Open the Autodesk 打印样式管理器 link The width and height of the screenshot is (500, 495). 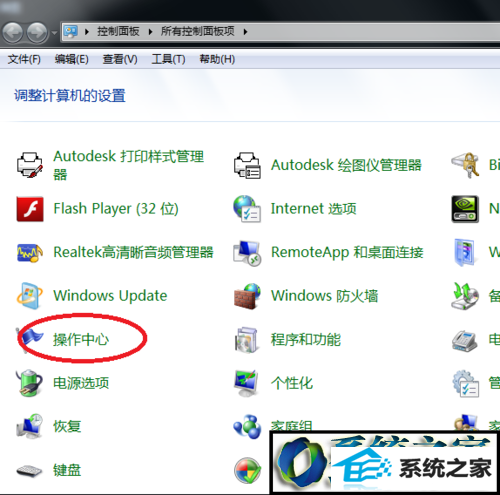129,165
